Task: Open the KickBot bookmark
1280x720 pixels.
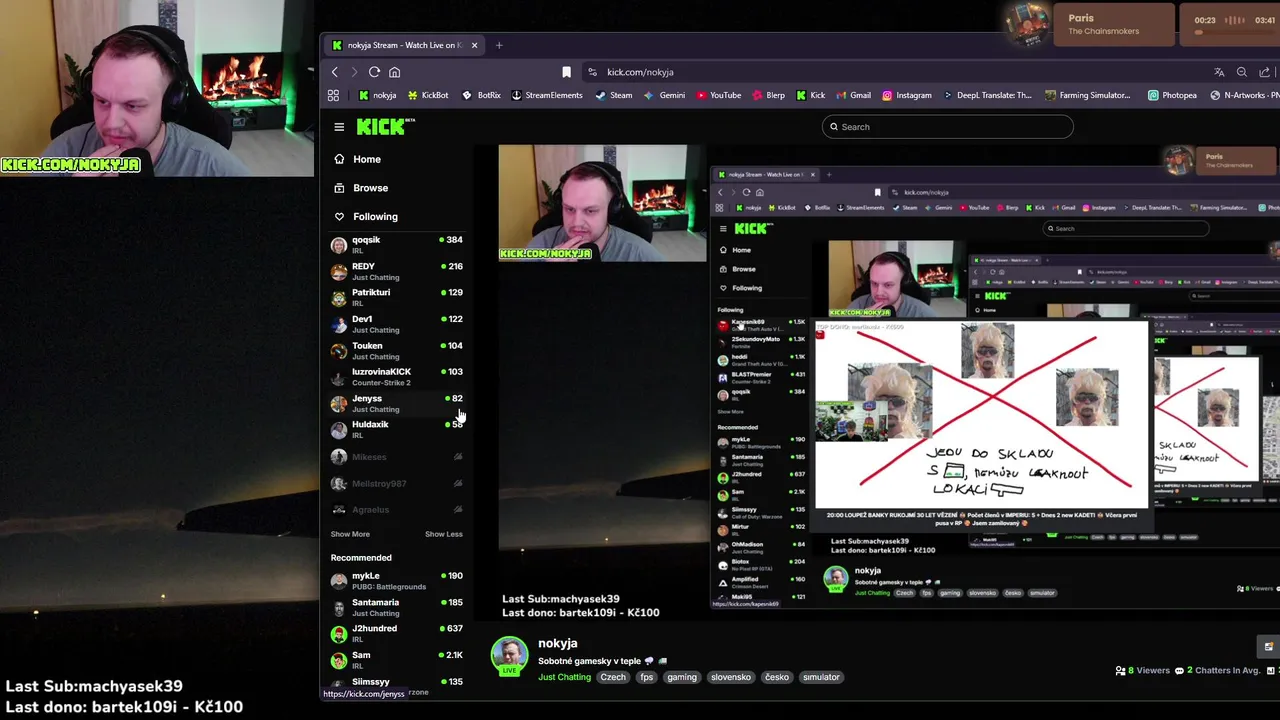Action: [427, 95]
